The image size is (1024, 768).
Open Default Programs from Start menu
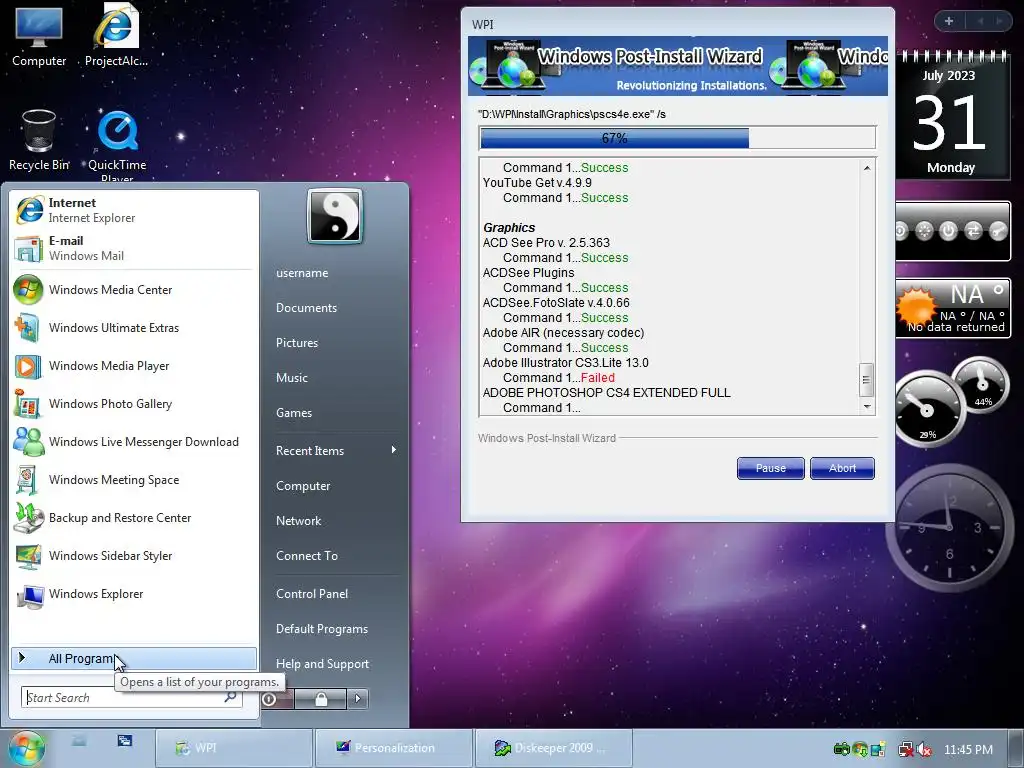pyautogui.click(x=322, y=629)
